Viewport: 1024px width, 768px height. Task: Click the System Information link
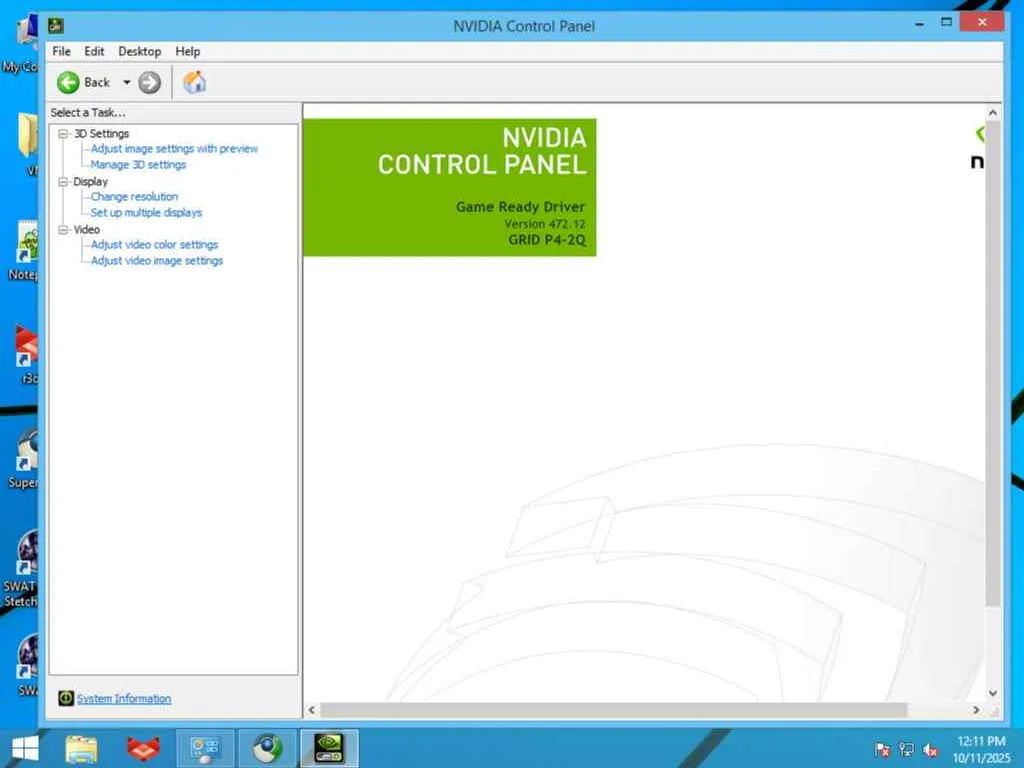(x=124, y=699)
